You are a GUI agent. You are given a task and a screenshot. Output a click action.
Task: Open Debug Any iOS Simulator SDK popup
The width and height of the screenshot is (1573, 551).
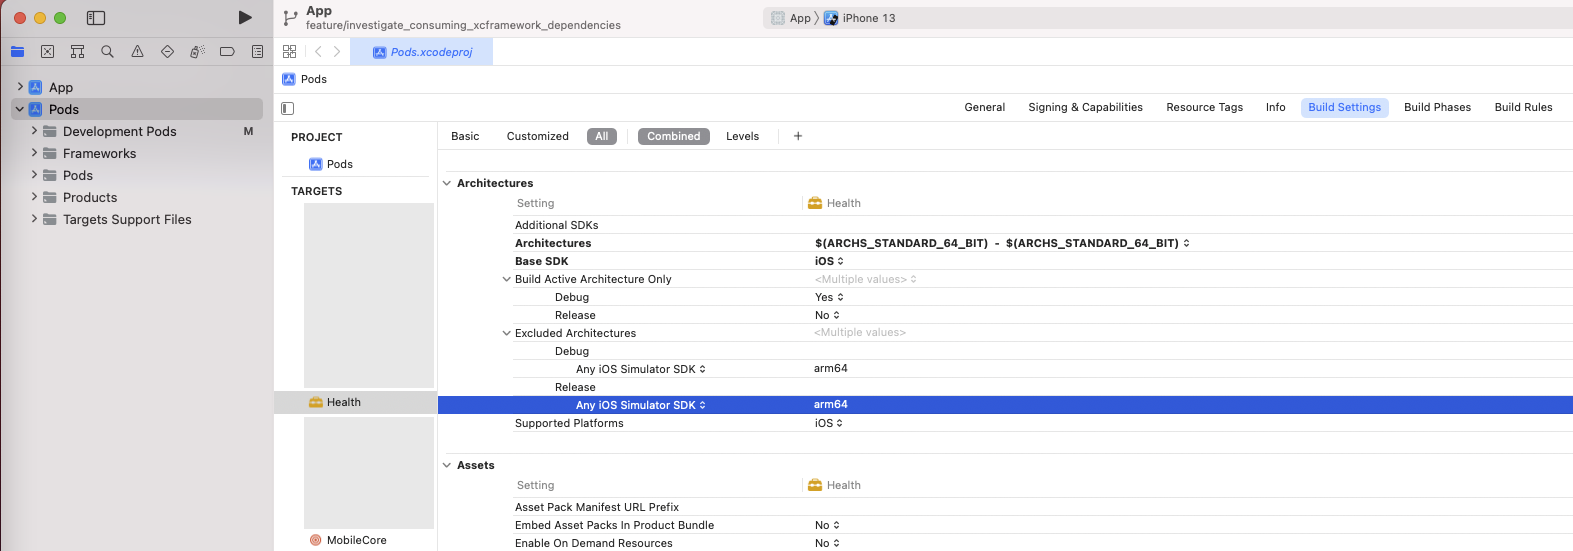click(x=641, y=369)
